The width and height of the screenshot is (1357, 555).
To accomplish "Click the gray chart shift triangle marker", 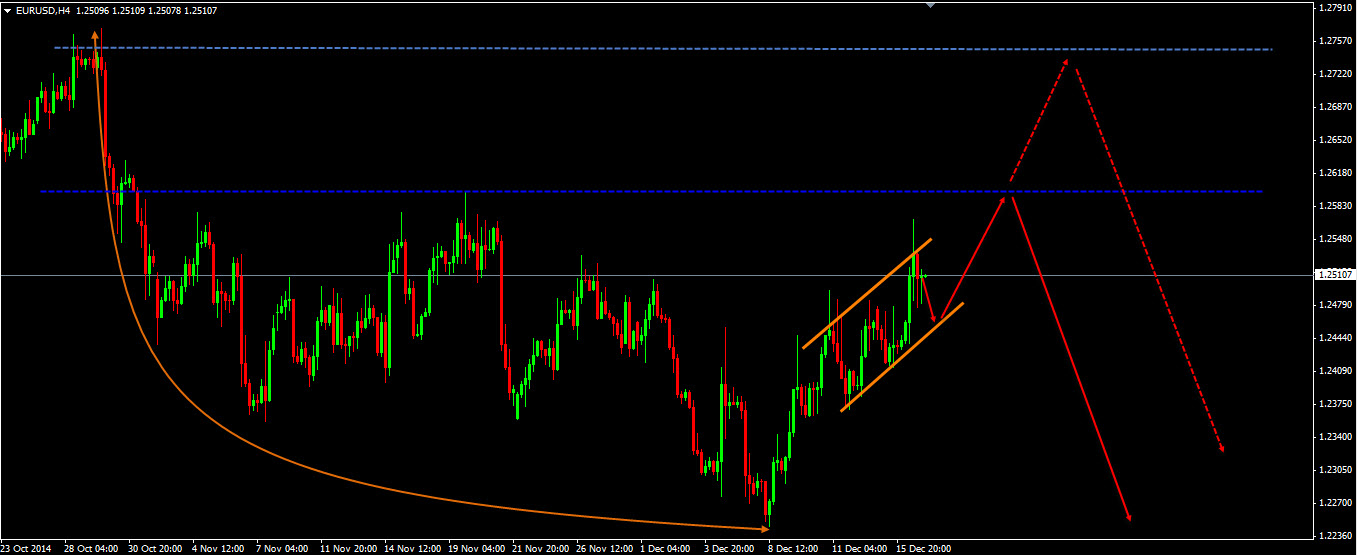I will [x=931, y=5].
